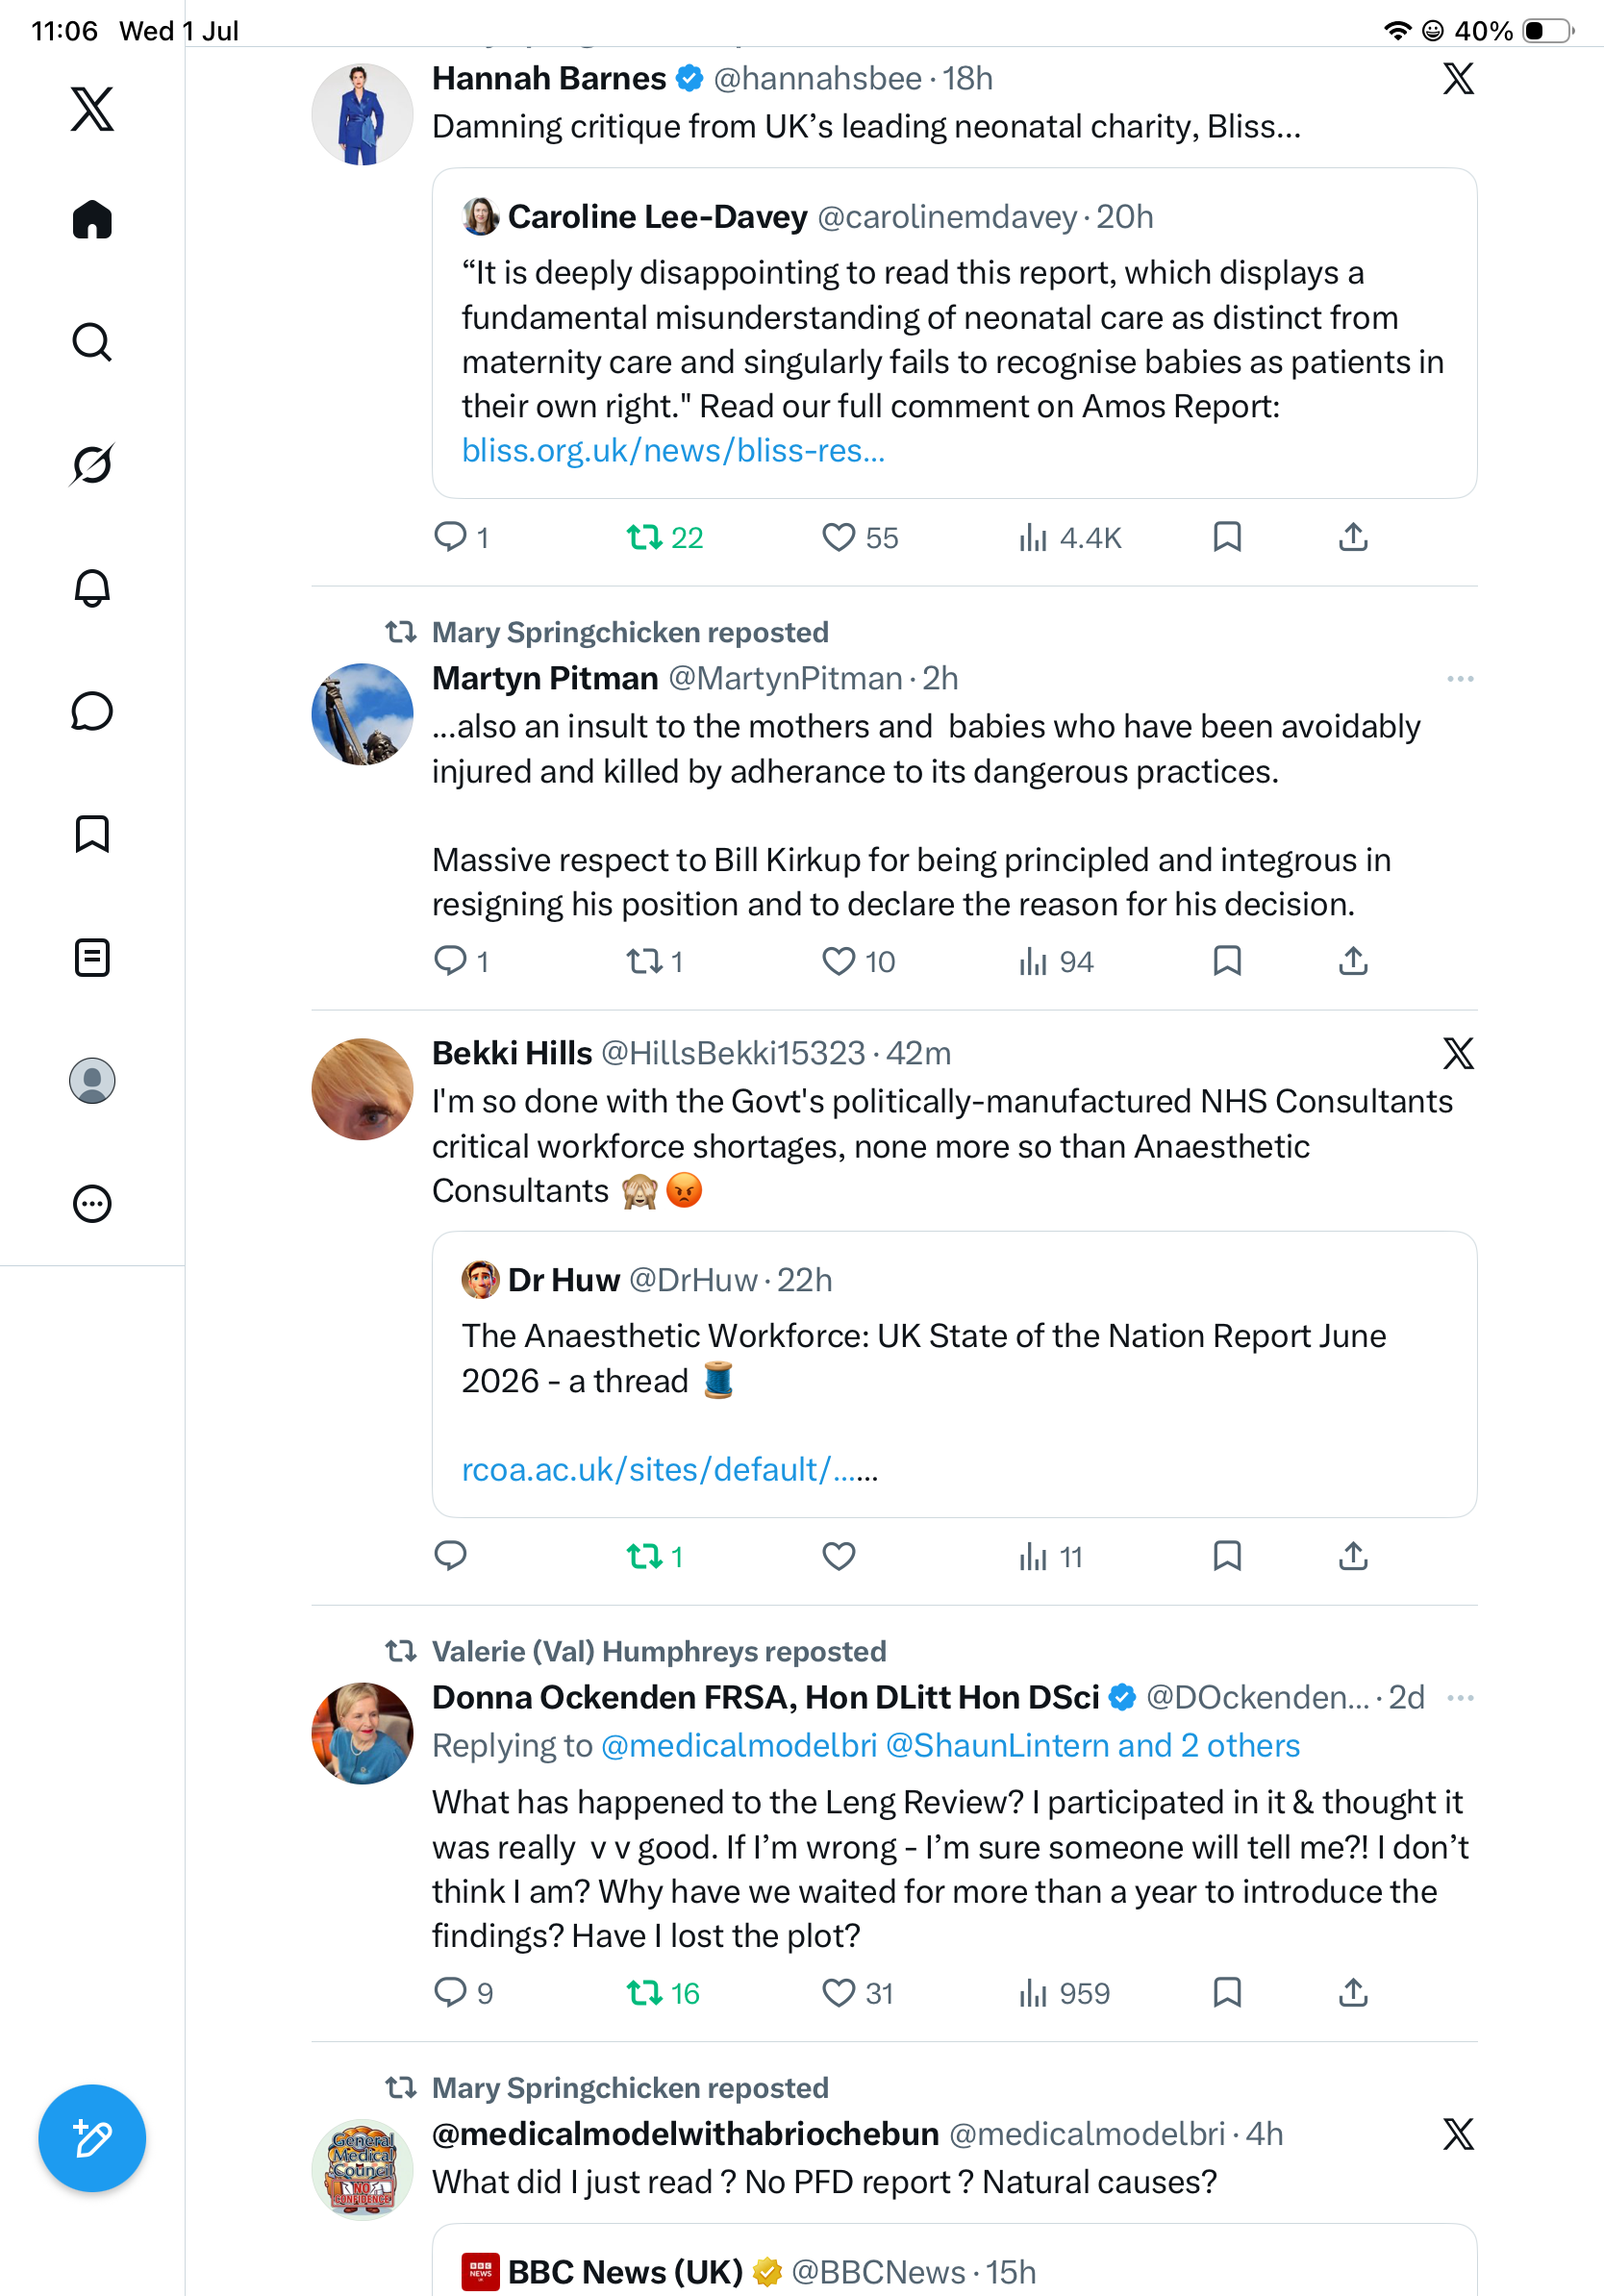Viewport: 1604px width, 2296px height.
Task: Expand the More menu in sidebar
Action: pyautogui.click(x=92, y=1203)
